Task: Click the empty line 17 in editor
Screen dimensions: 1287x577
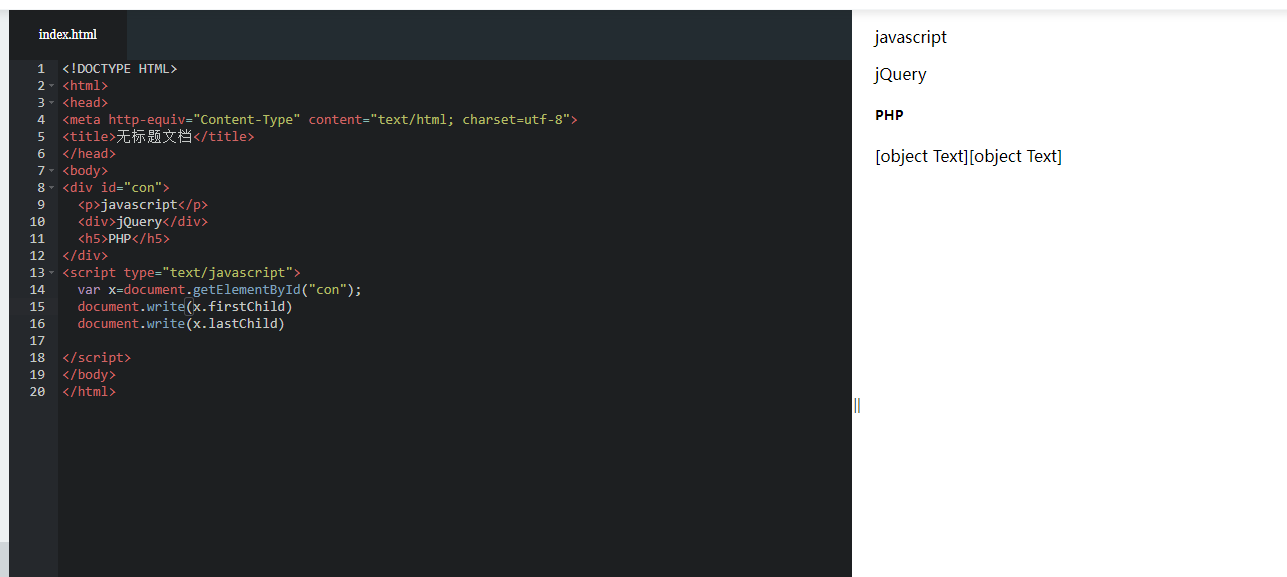Action: [300, 341]
